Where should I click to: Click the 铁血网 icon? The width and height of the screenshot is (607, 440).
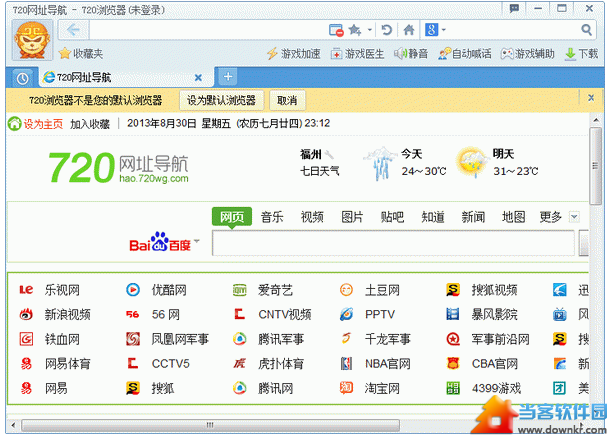click(26, 339)
